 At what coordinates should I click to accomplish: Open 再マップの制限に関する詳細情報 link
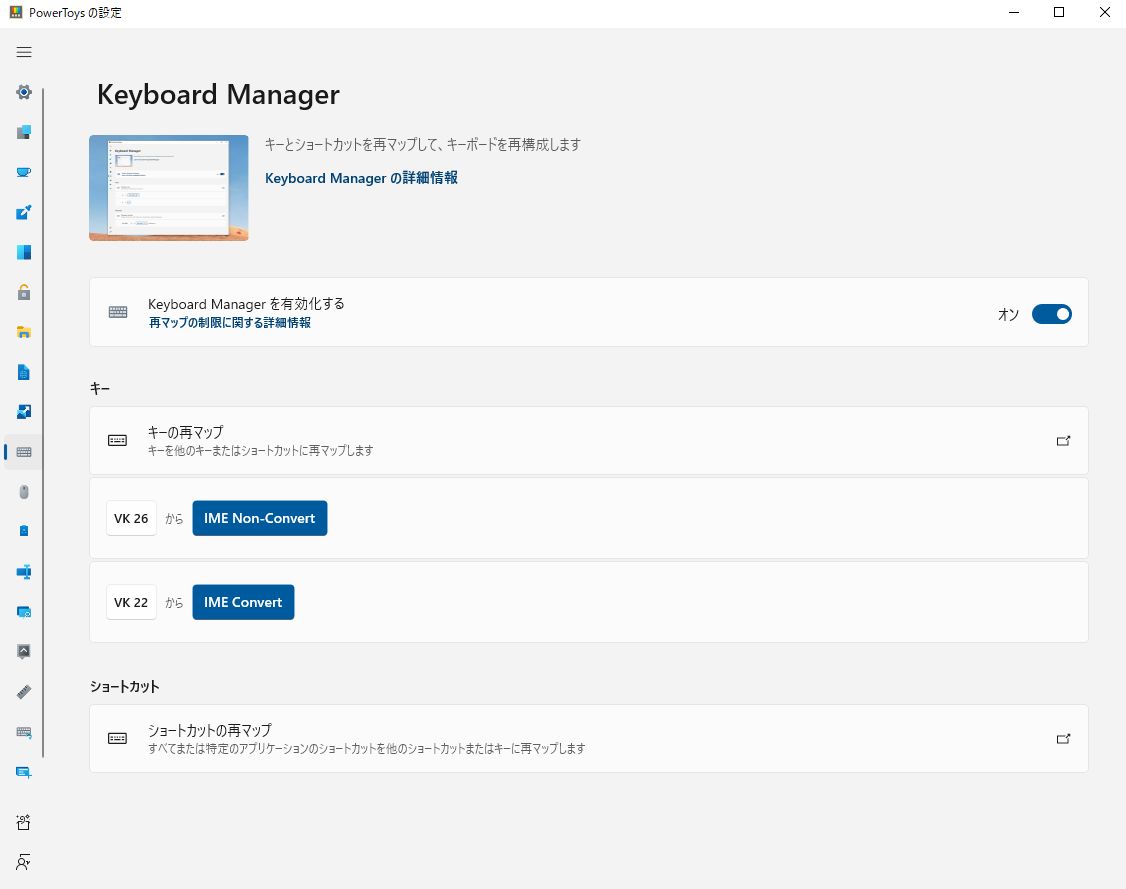point(230,323)
